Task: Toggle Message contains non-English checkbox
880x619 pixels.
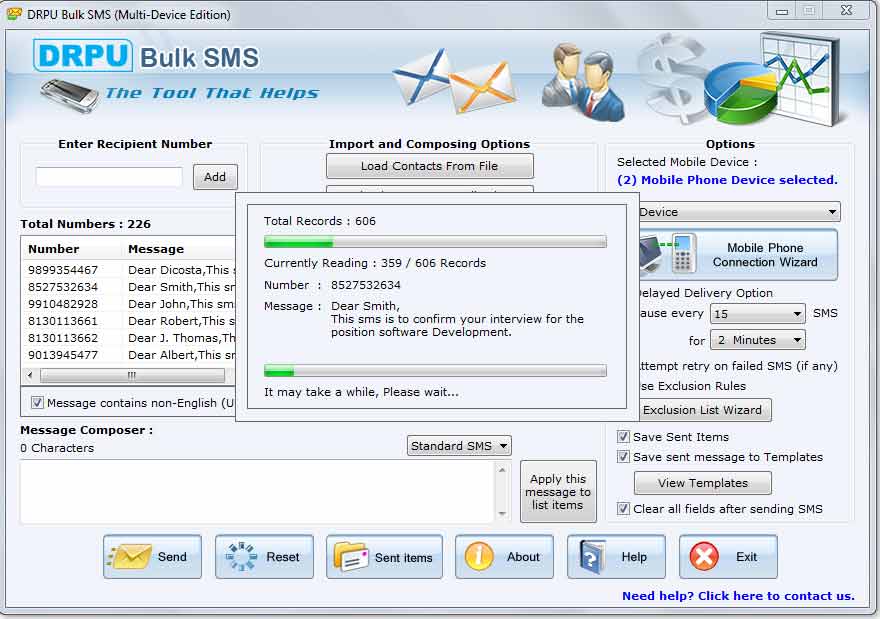Action: coord(37,402)
